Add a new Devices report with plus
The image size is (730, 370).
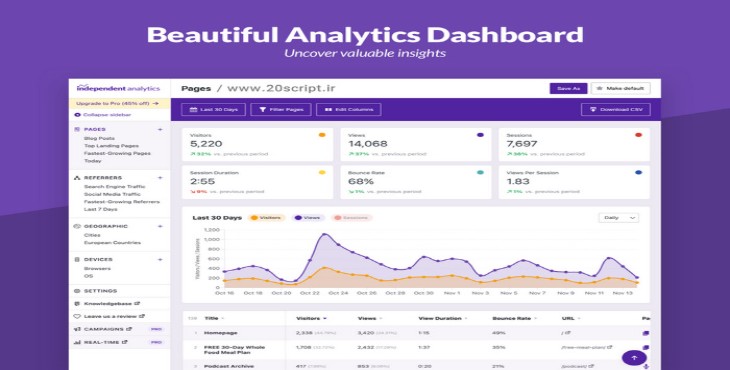pyautogui.click(x=160, y=260)
